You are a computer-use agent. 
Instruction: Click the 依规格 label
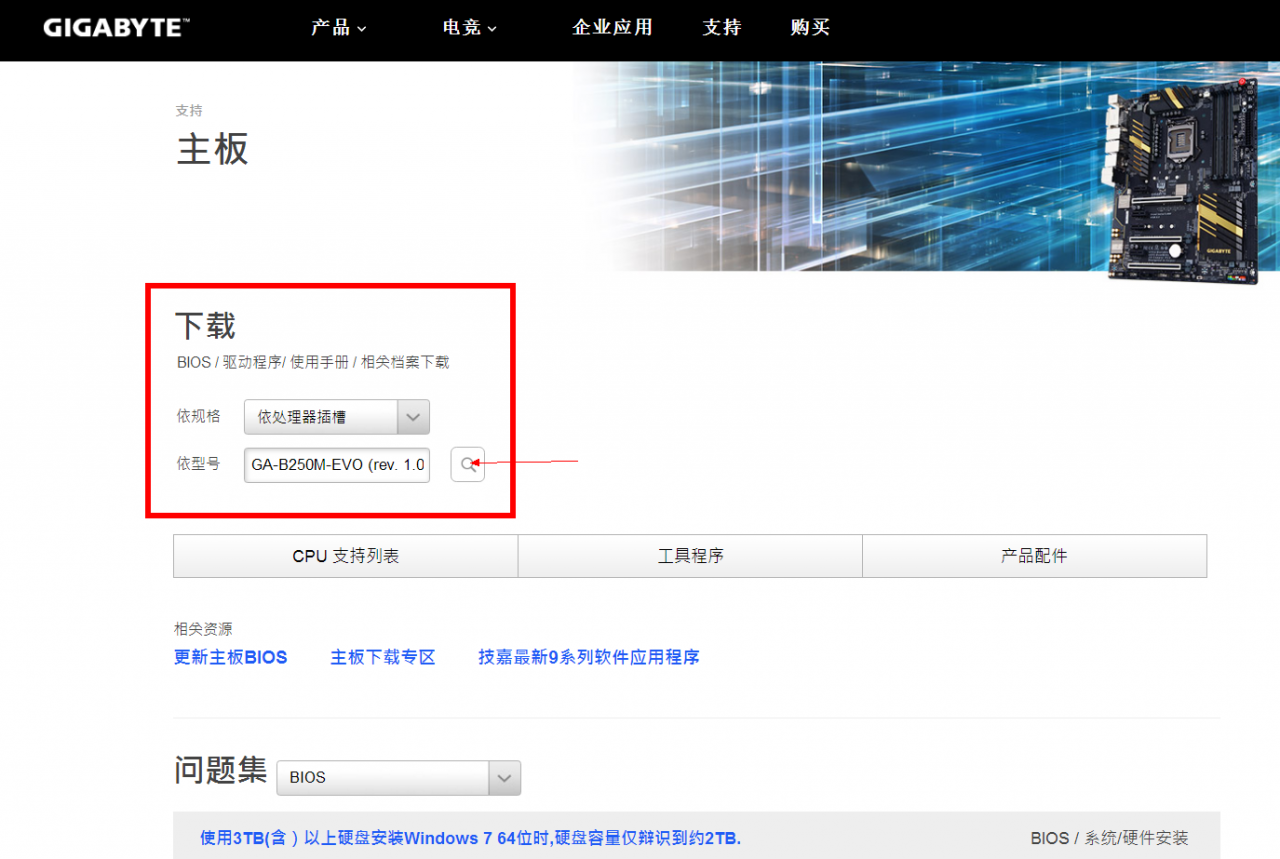pos(198,416)
